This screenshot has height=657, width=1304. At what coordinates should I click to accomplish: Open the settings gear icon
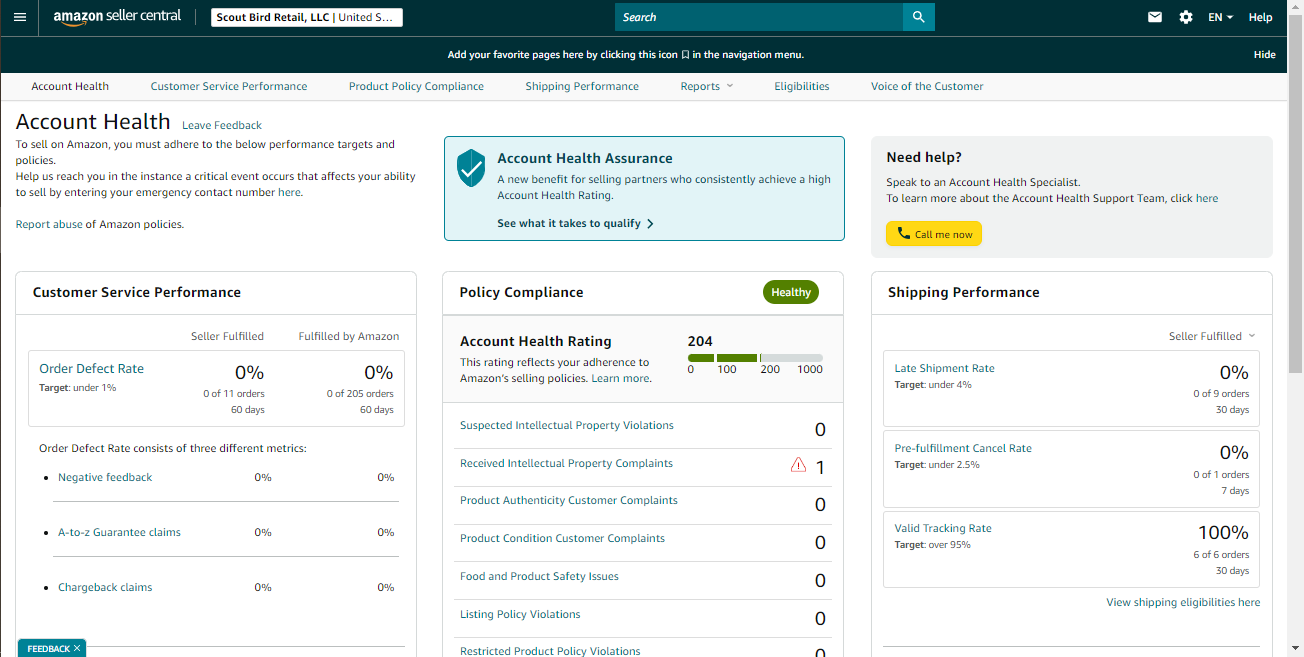point(1186,17)
